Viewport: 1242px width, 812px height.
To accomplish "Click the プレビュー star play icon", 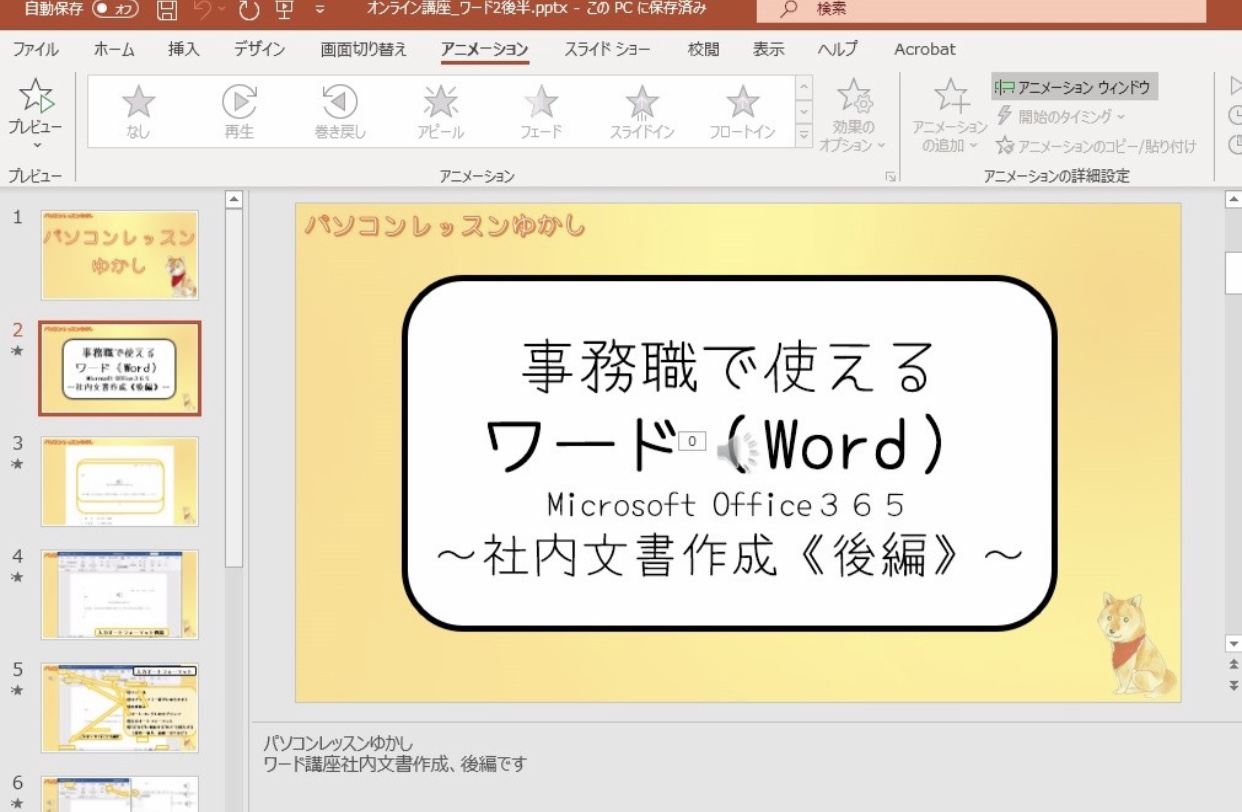I will click(x=36, y=97).
